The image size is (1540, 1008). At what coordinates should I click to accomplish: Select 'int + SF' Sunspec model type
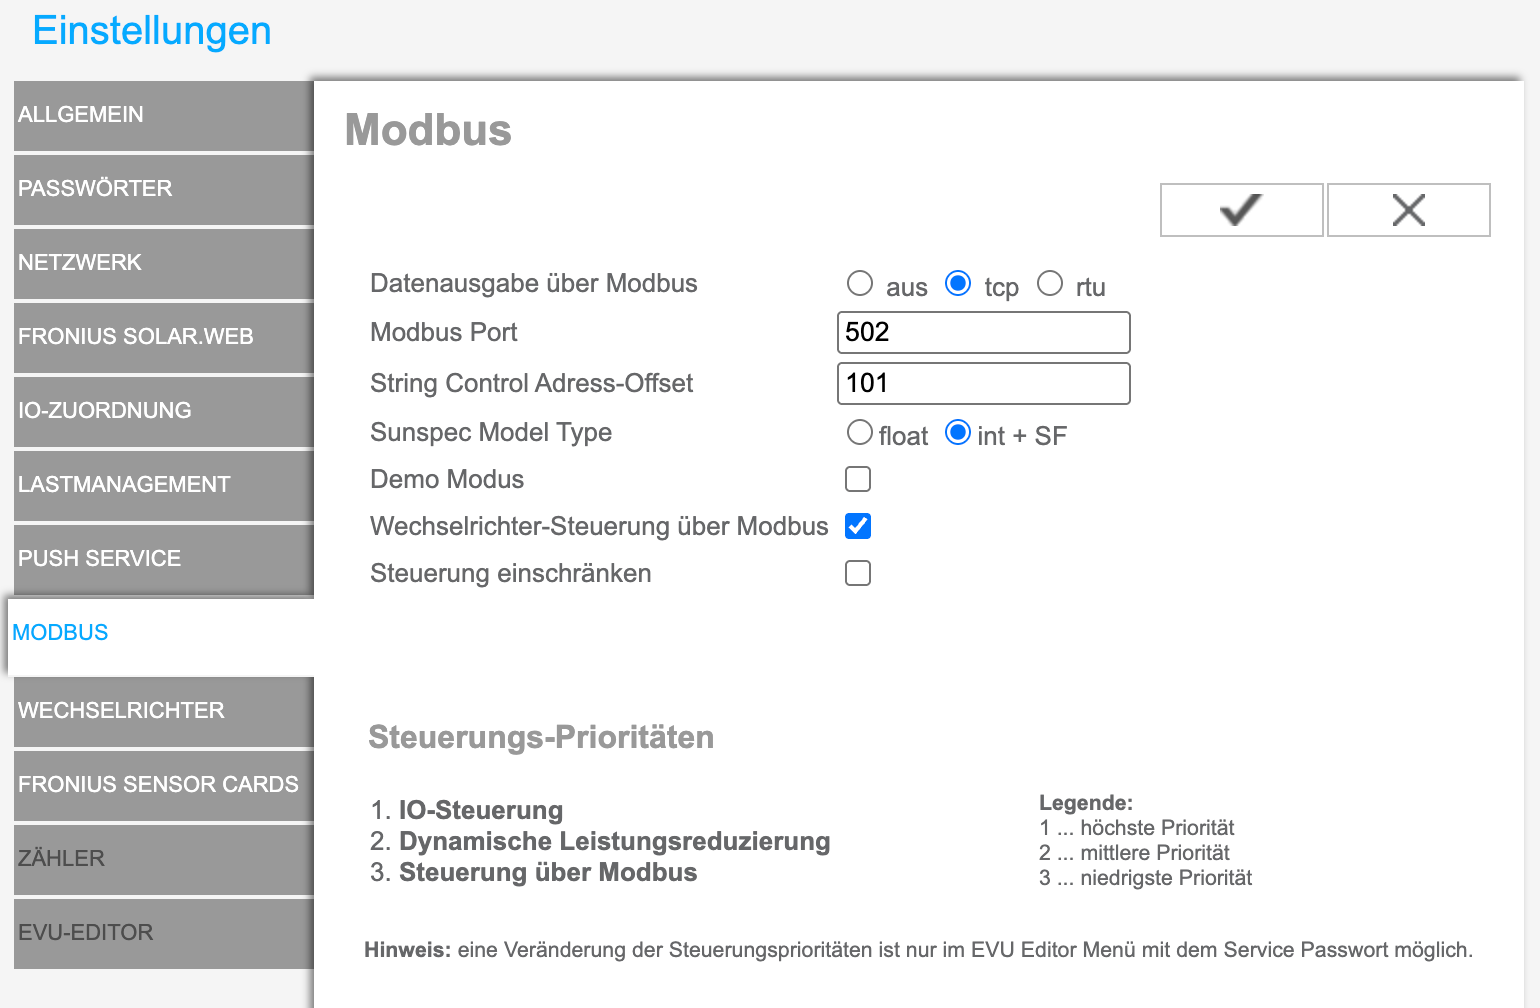click(x=958, y=433)
